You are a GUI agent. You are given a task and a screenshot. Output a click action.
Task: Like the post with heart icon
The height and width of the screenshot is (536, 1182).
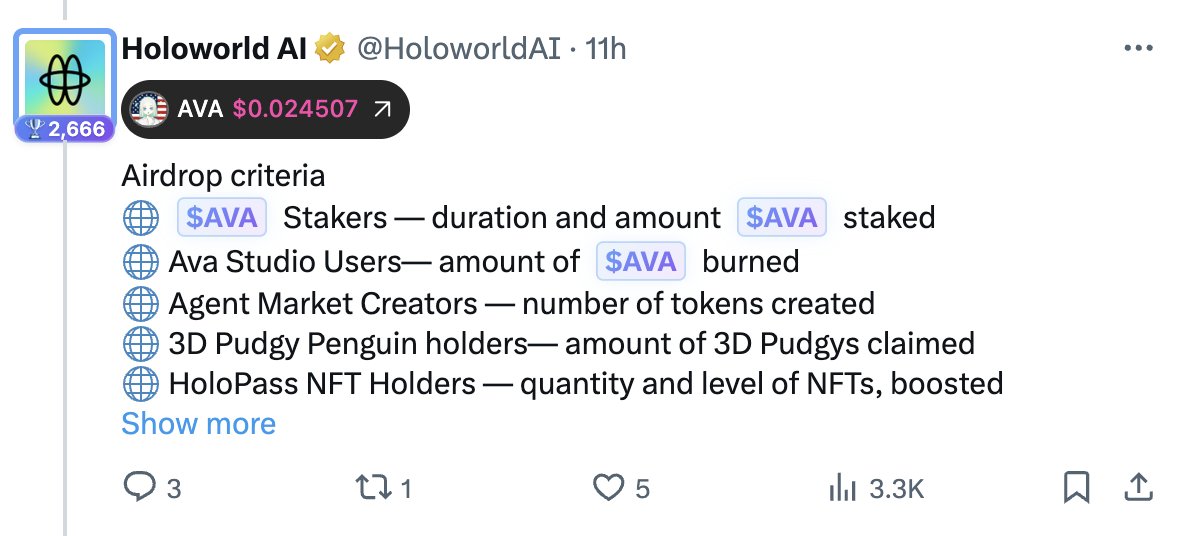[608, 488]
